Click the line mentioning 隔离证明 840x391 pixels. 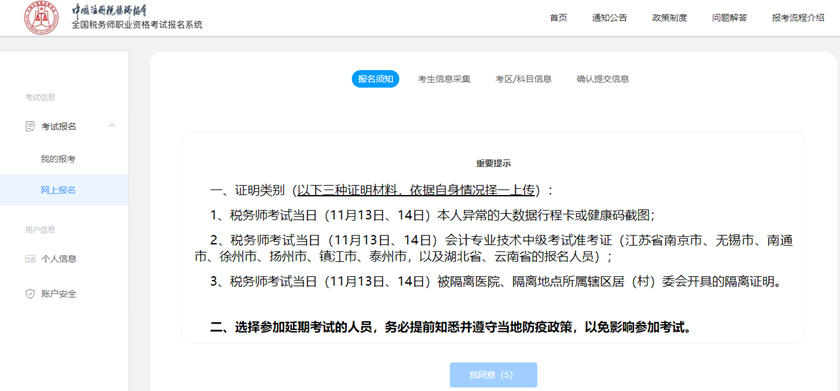496,281
